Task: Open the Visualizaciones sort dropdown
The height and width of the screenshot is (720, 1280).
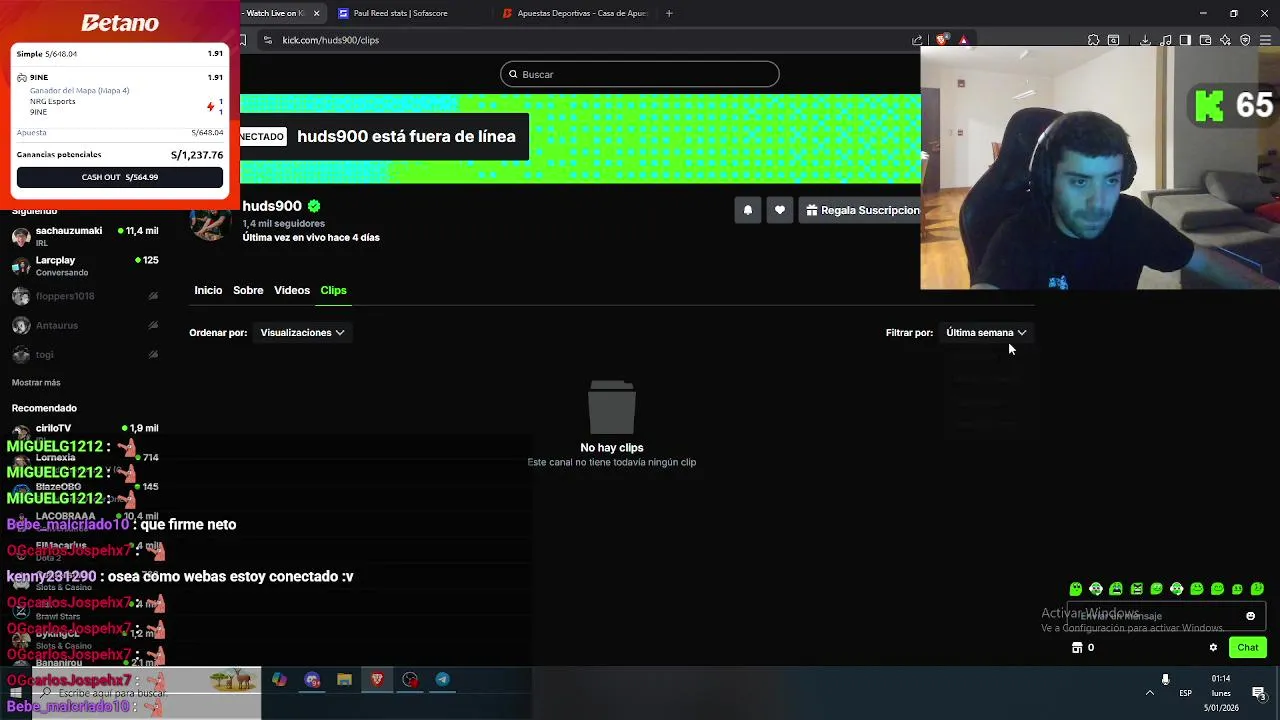Action: (x=302, y=332)
